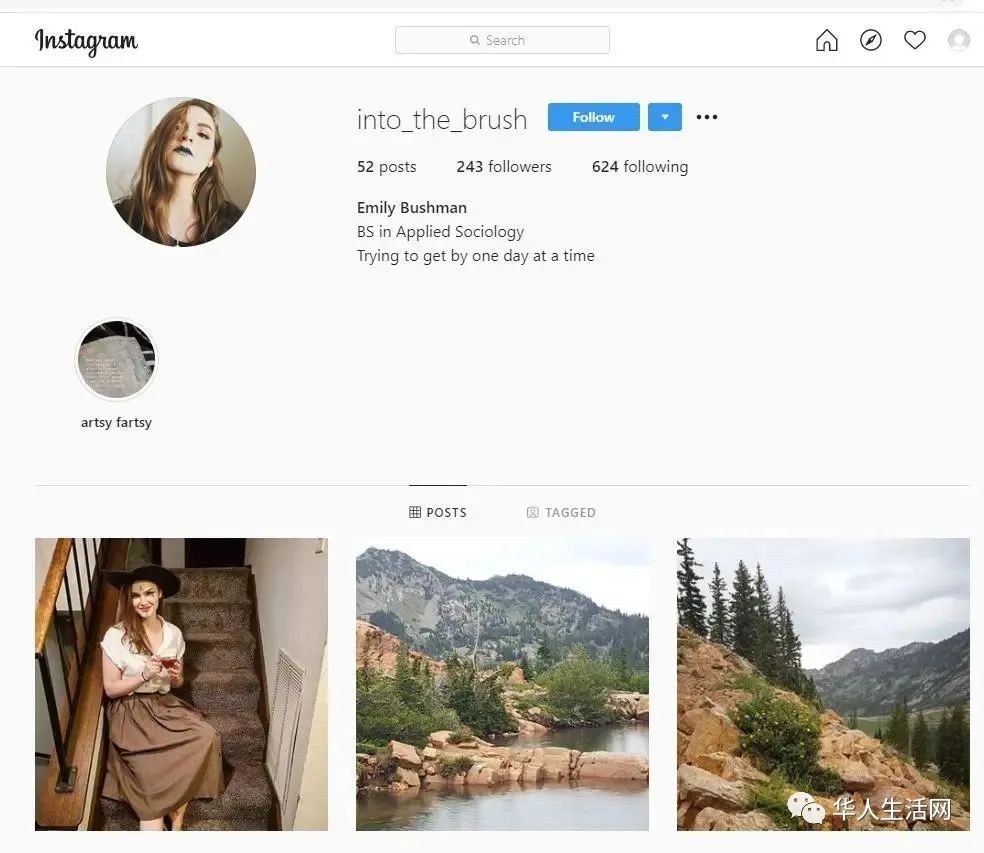Click the tagged photos icon
The height and width of the screenshot is (853, 984).
click(x=532, y=512)
